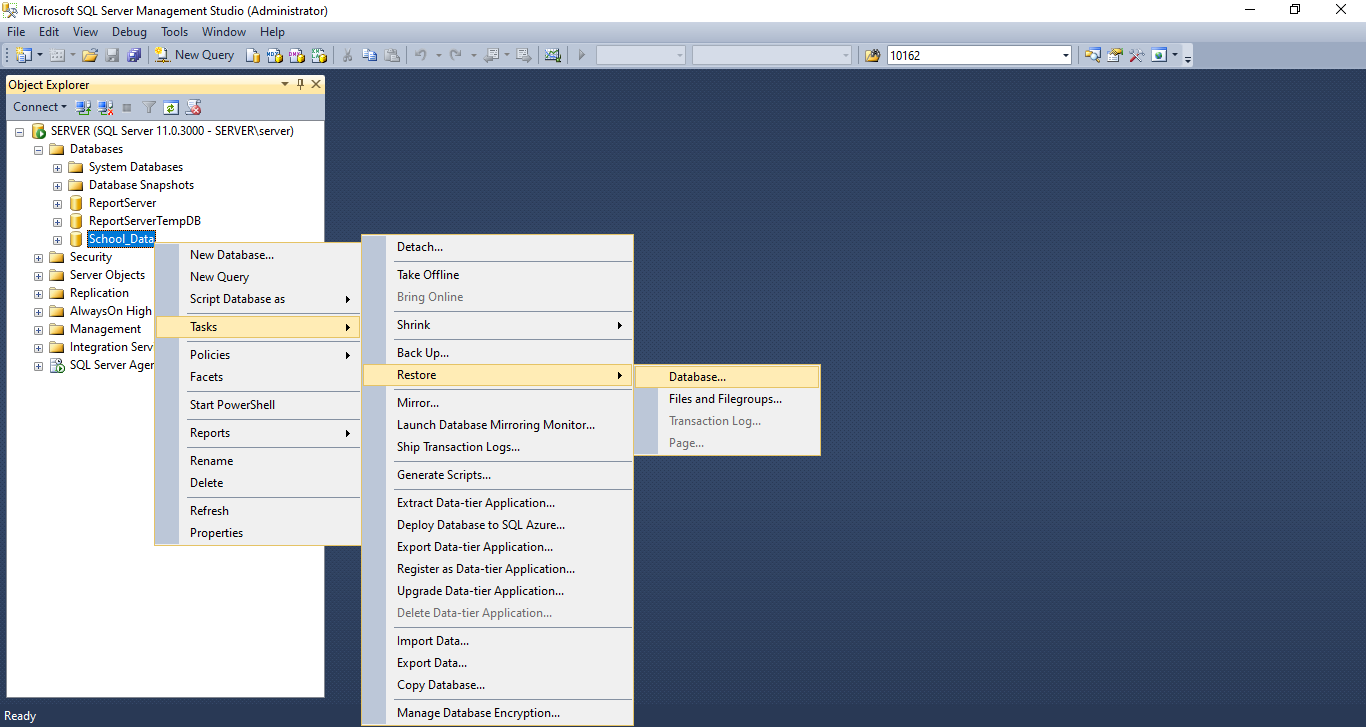This screenshot has height=727, width=1366.
Task: Choose Restore Database... from the submenu
Action: point(727,377)
